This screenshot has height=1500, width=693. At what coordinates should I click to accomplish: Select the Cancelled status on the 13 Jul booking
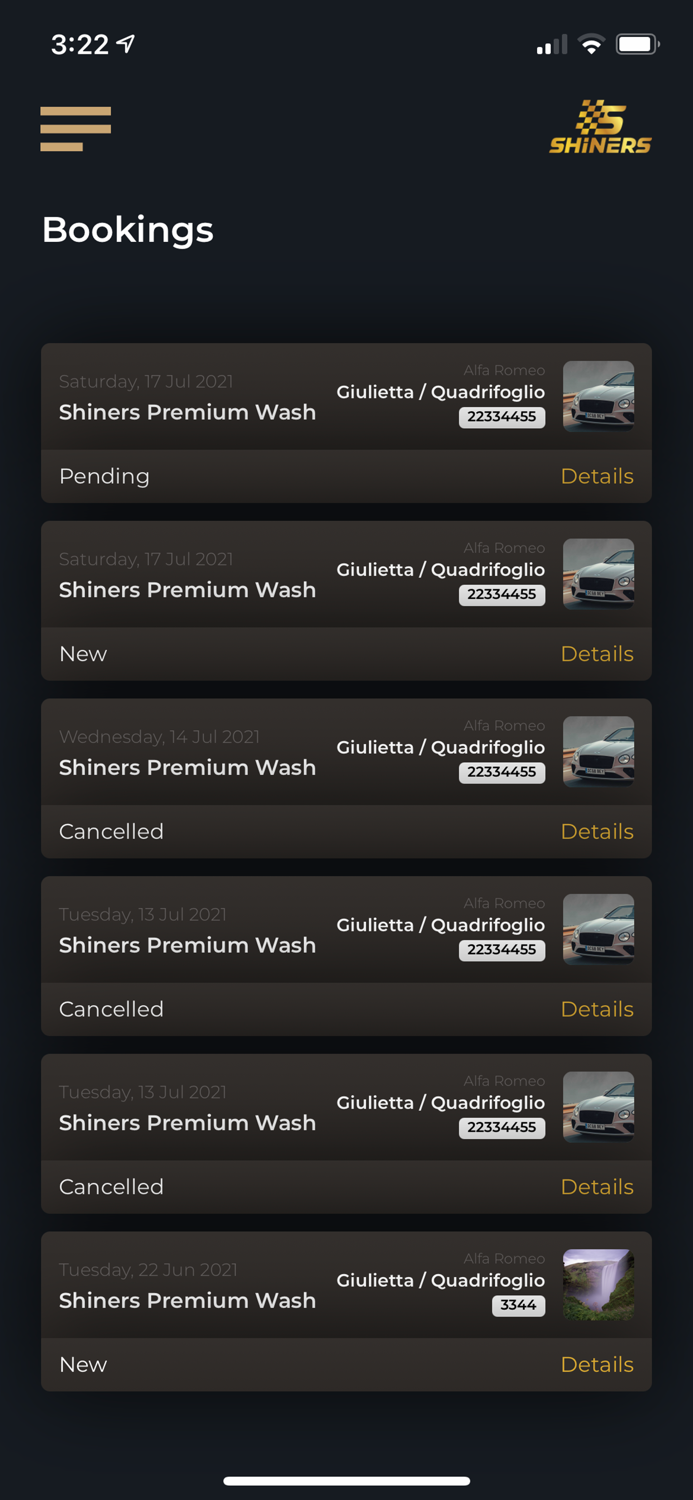pos(111,1009)
